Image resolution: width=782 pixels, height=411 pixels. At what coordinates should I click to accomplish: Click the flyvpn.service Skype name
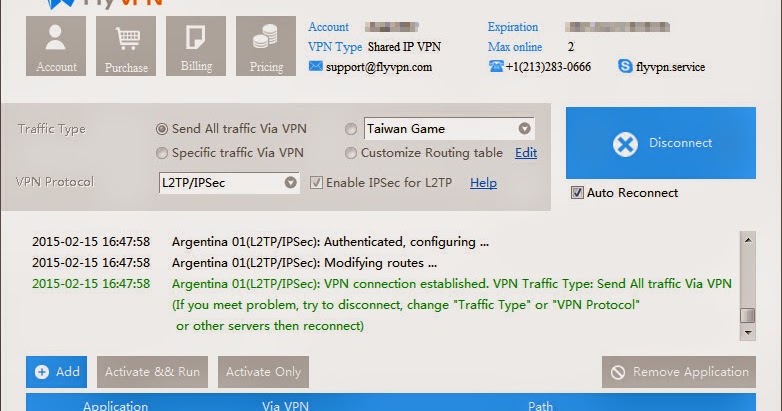coord(670,67)
